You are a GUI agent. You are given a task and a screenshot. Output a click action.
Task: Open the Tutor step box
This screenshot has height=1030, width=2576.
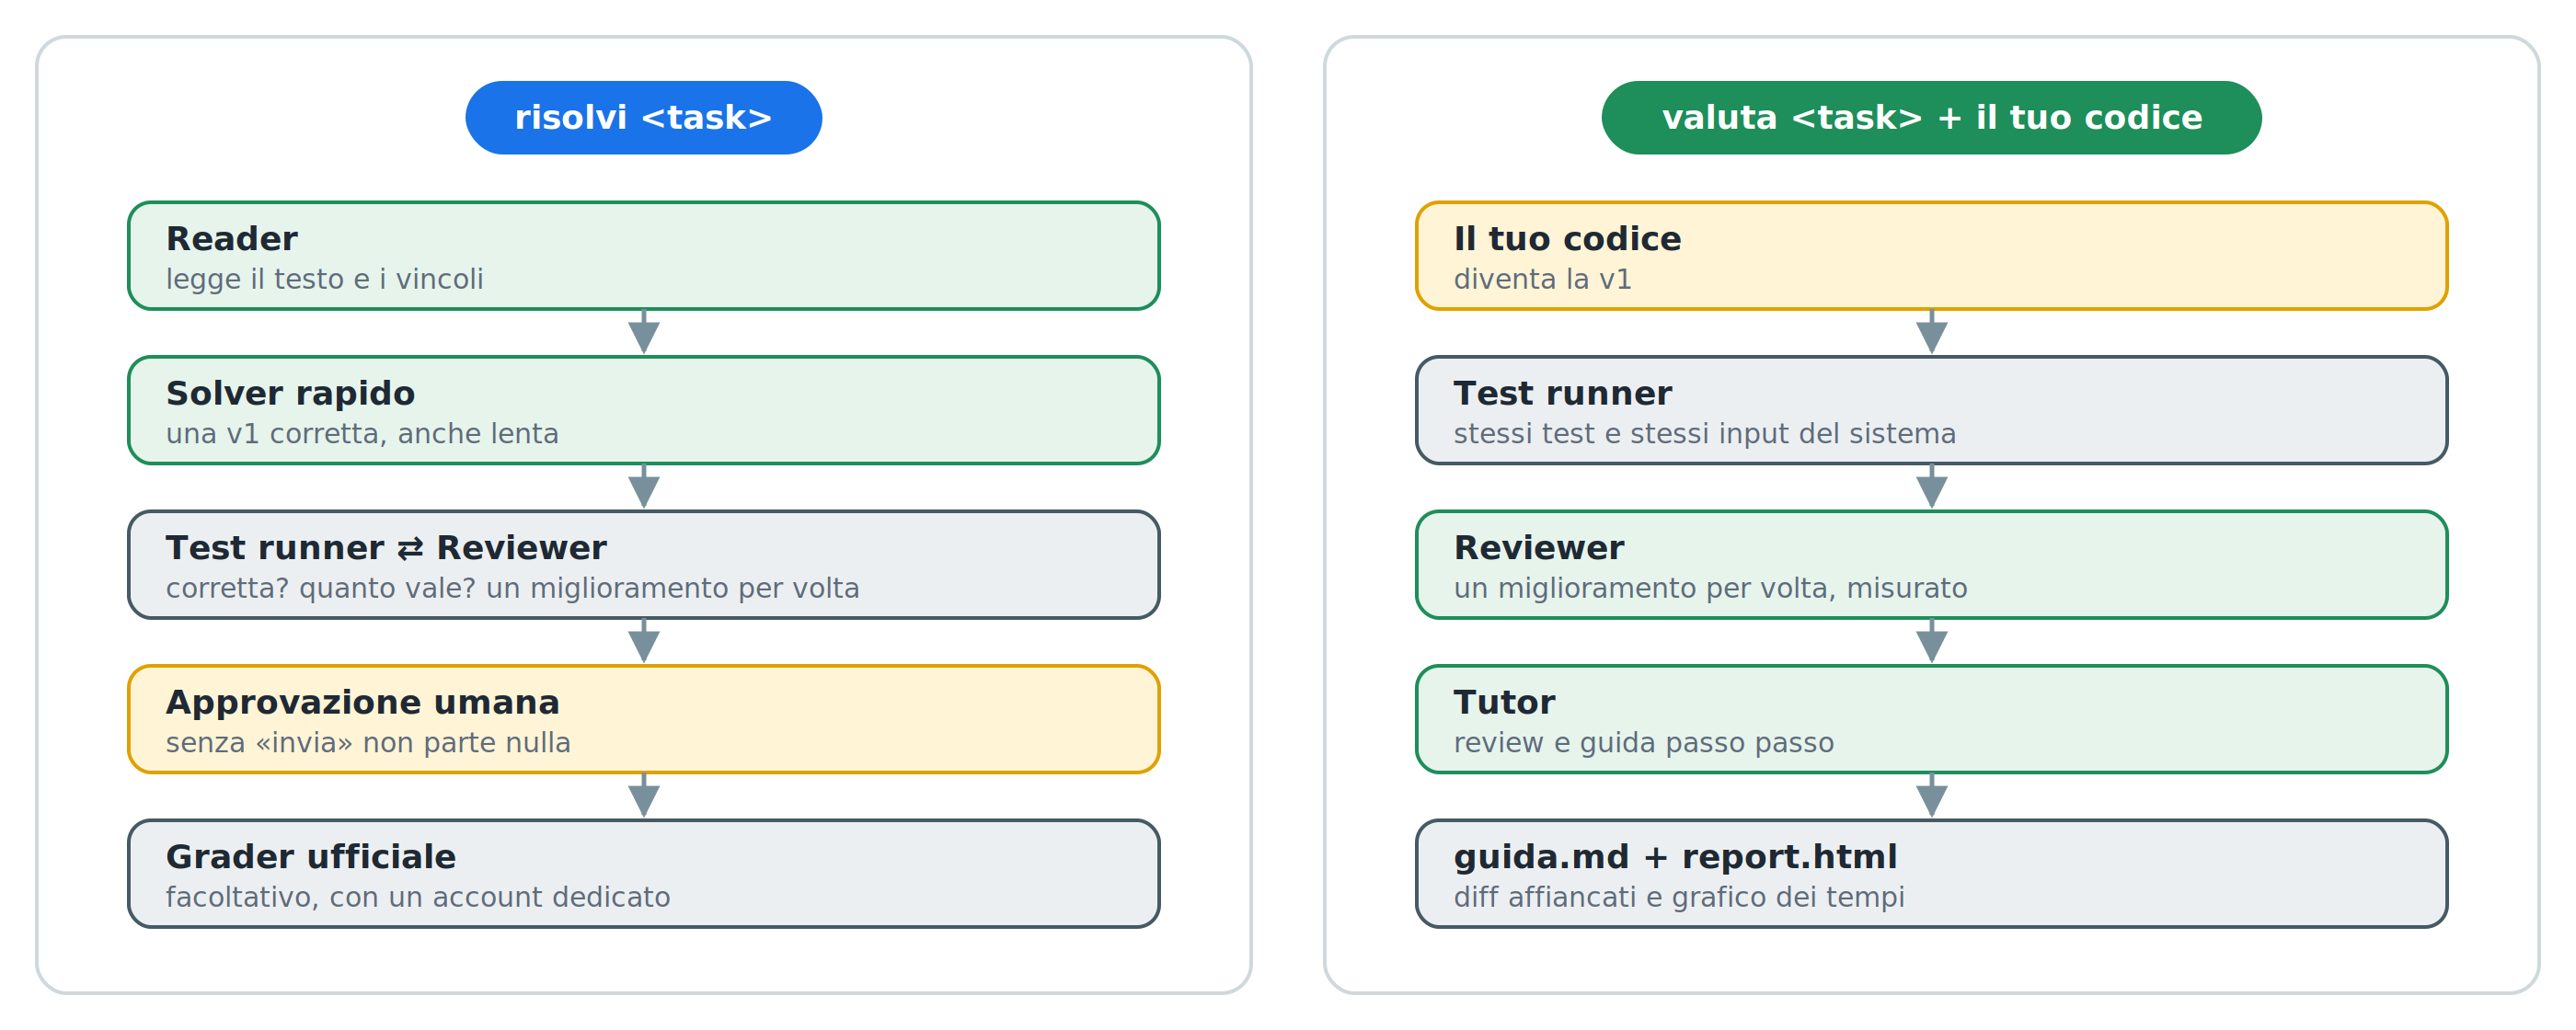[x=1931, y=719]
